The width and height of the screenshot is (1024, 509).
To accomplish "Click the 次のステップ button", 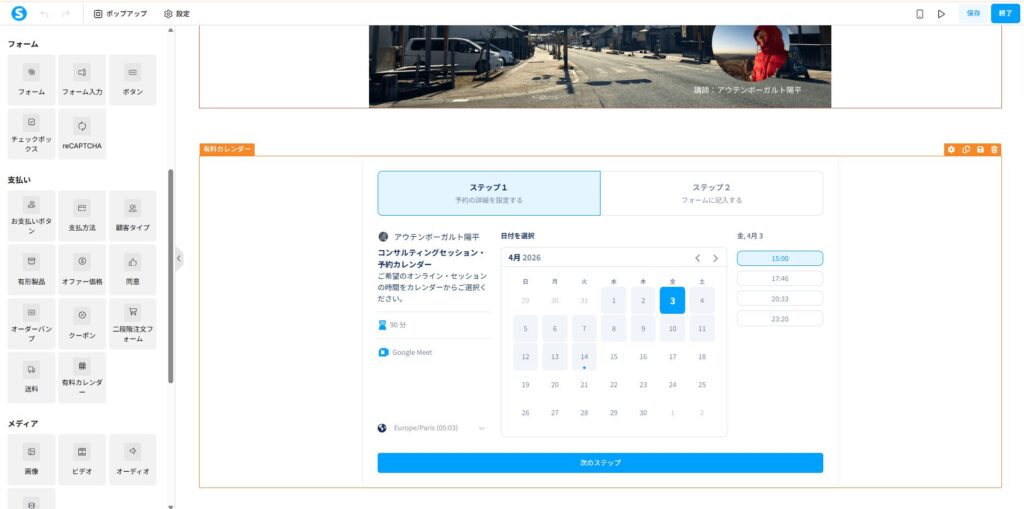I will pyautogui.click(x=600, y=463).
